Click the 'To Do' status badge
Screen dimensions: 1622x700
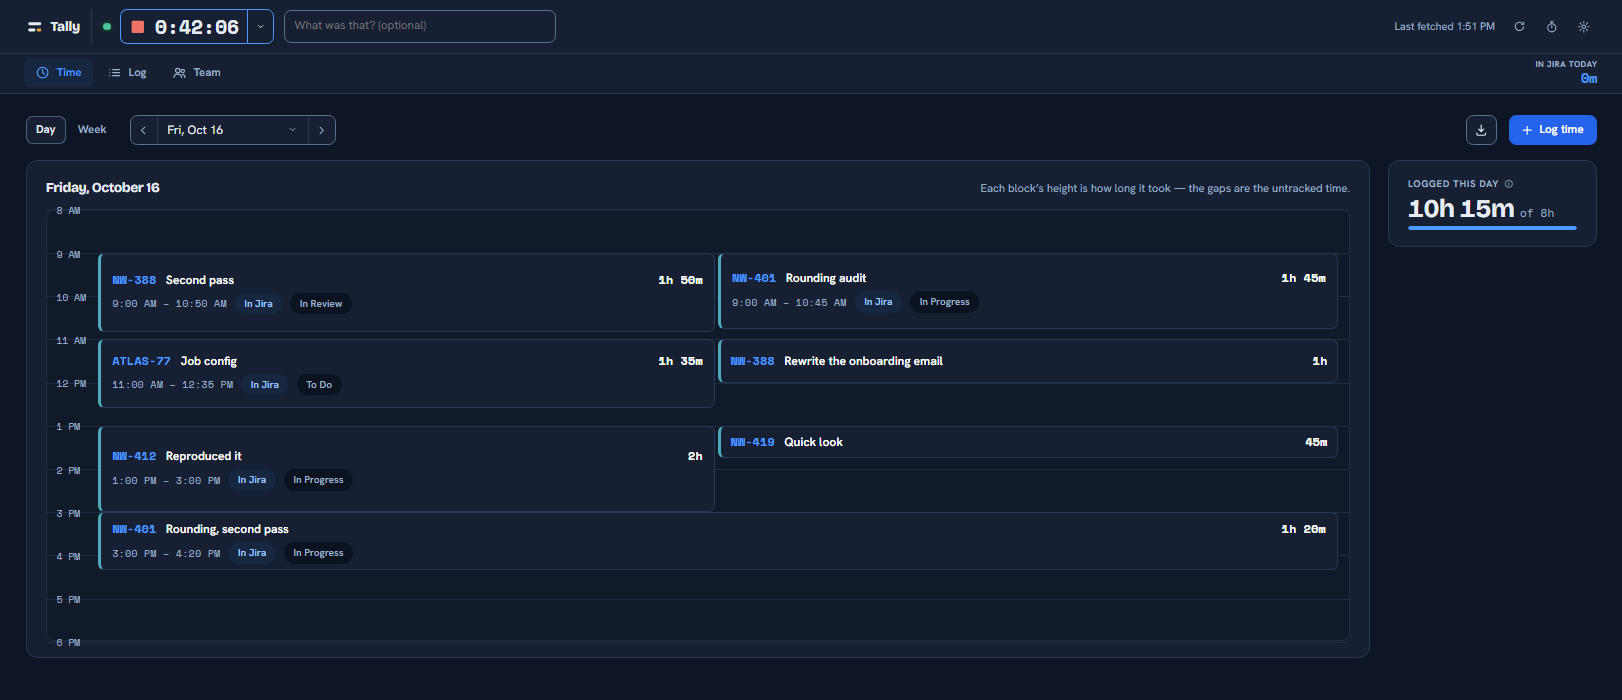point(319,385)
